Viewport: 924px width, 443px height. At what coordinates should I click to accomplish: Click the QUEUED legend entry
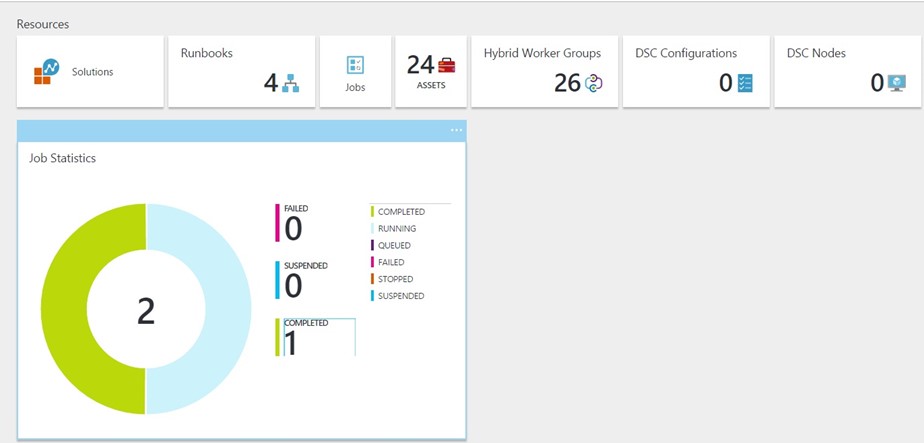391,246
